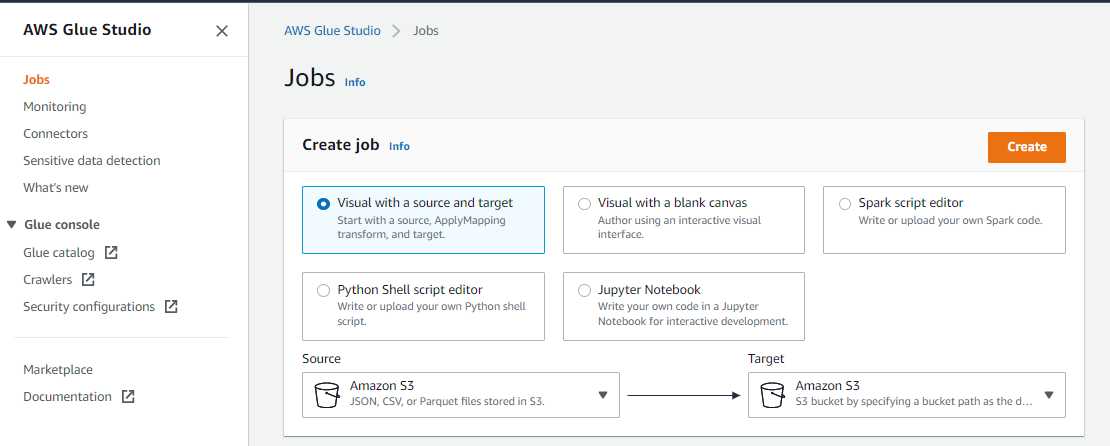Click the Target Amazon S3 bucket icon
The width and height of the screenshot is (1110, 446).
click(773, 395)
